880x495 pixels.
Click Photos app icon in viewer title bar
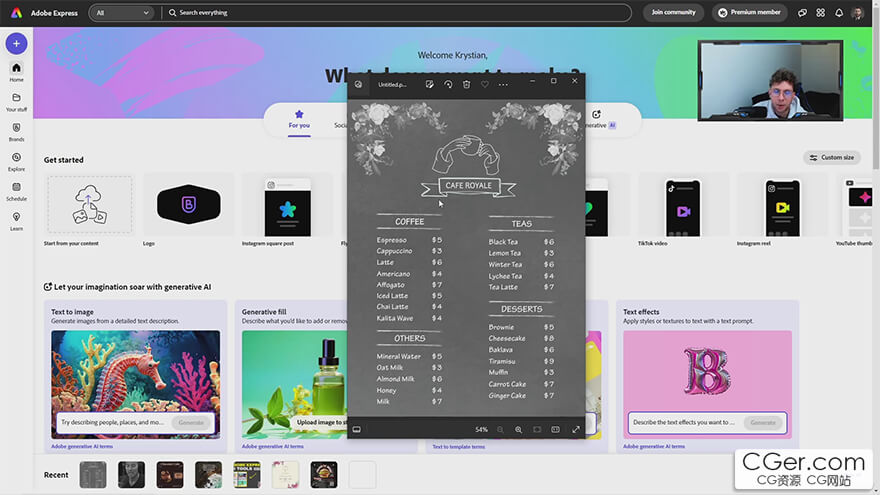click(358, 84)
